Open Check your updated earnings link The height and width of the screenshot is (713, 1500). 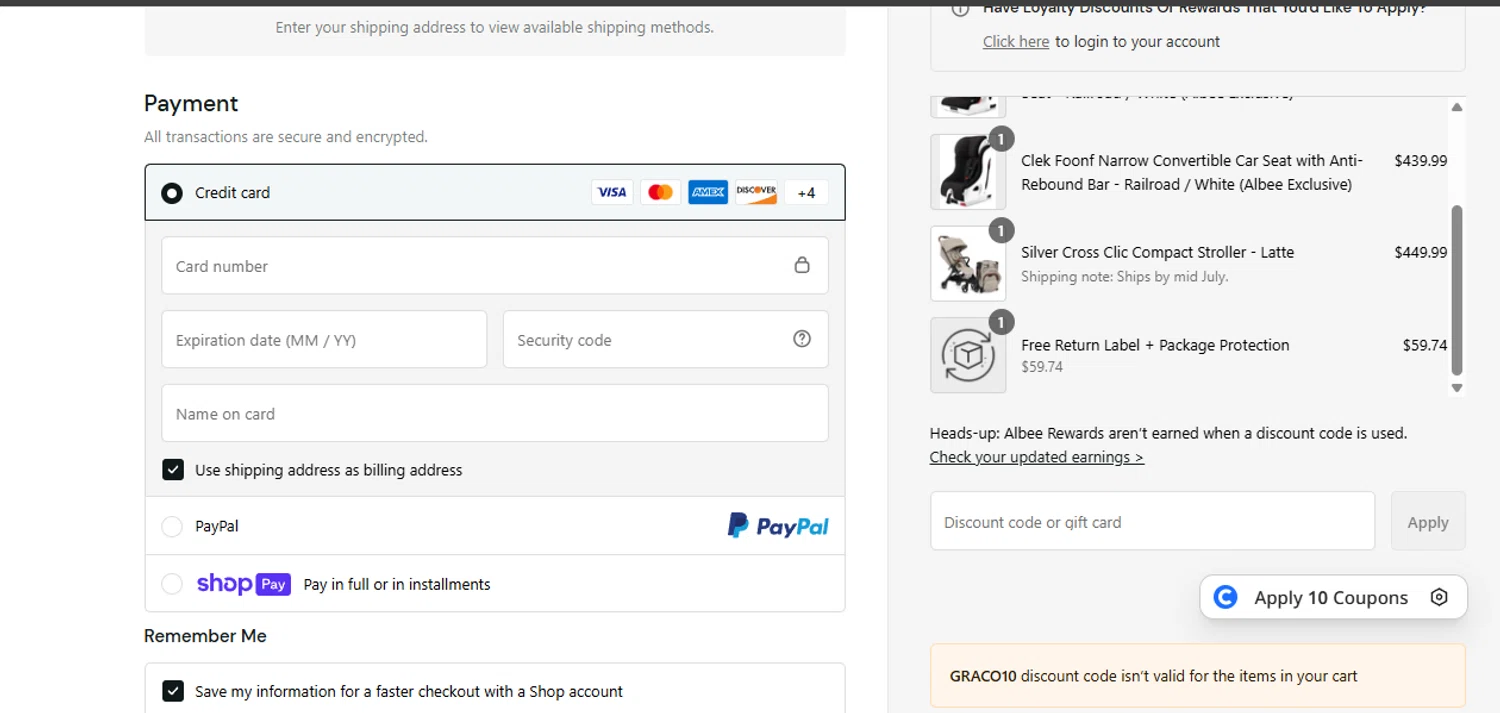[x=1037, y=457]
